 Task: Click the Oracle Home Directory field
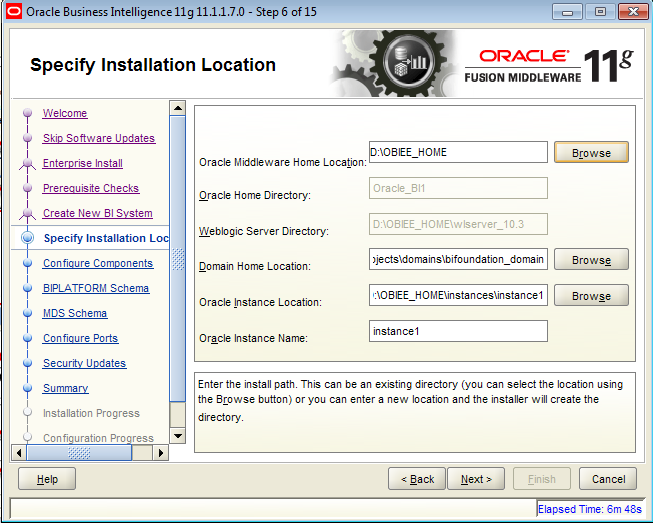coord(458,188)
